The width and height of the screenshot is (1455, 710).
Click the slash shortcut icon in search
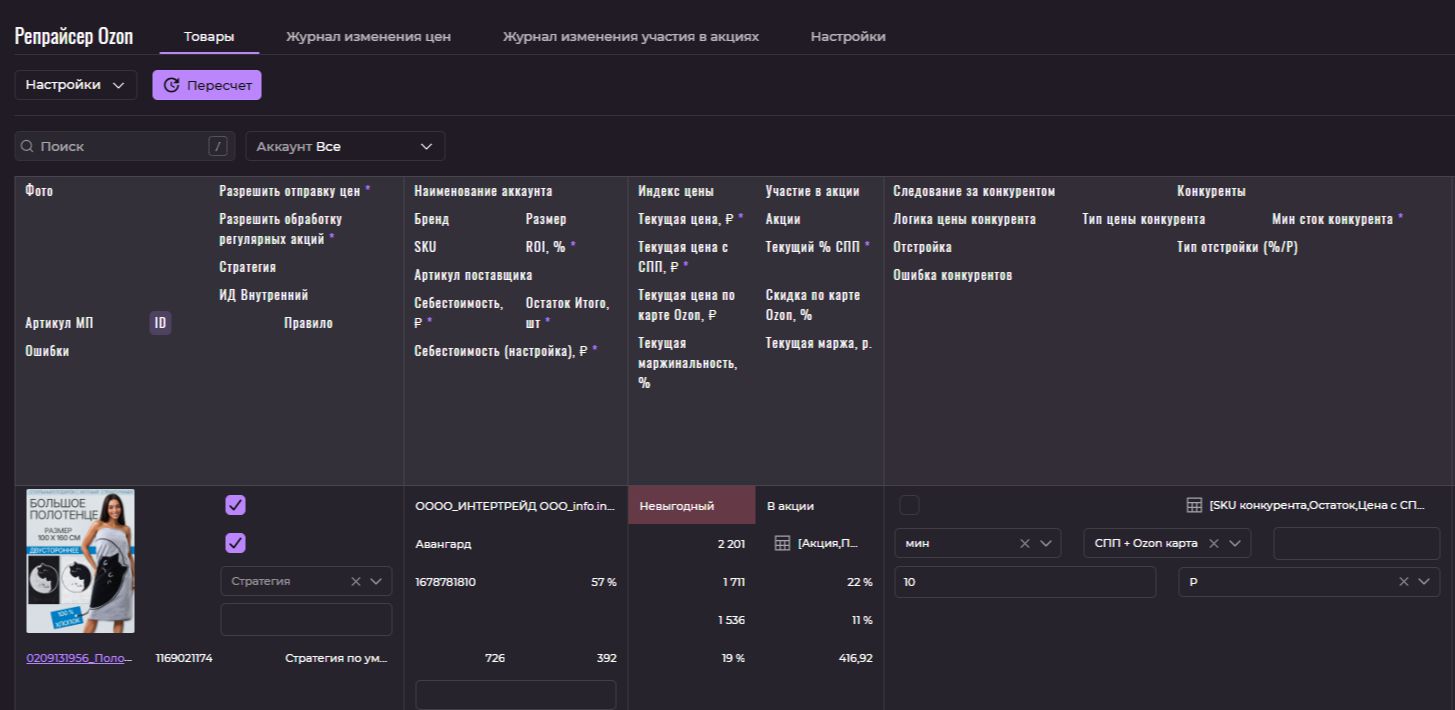217,146
